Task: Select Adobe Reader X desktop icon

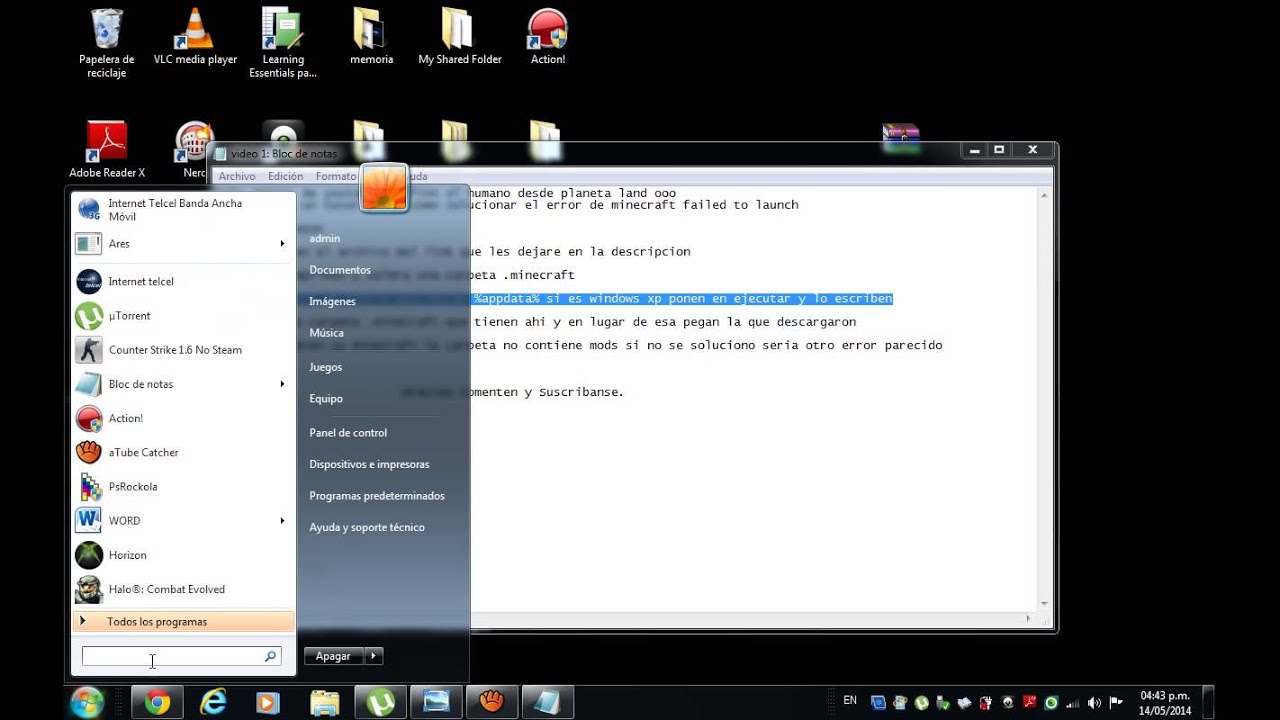Action: click(x=107, y=150)
